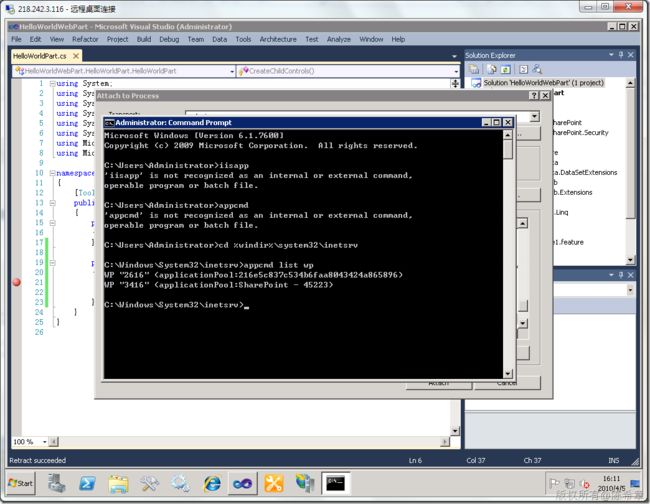
Task: Toggle the breakpoint in the editor margin
Action: click(15, 282)
